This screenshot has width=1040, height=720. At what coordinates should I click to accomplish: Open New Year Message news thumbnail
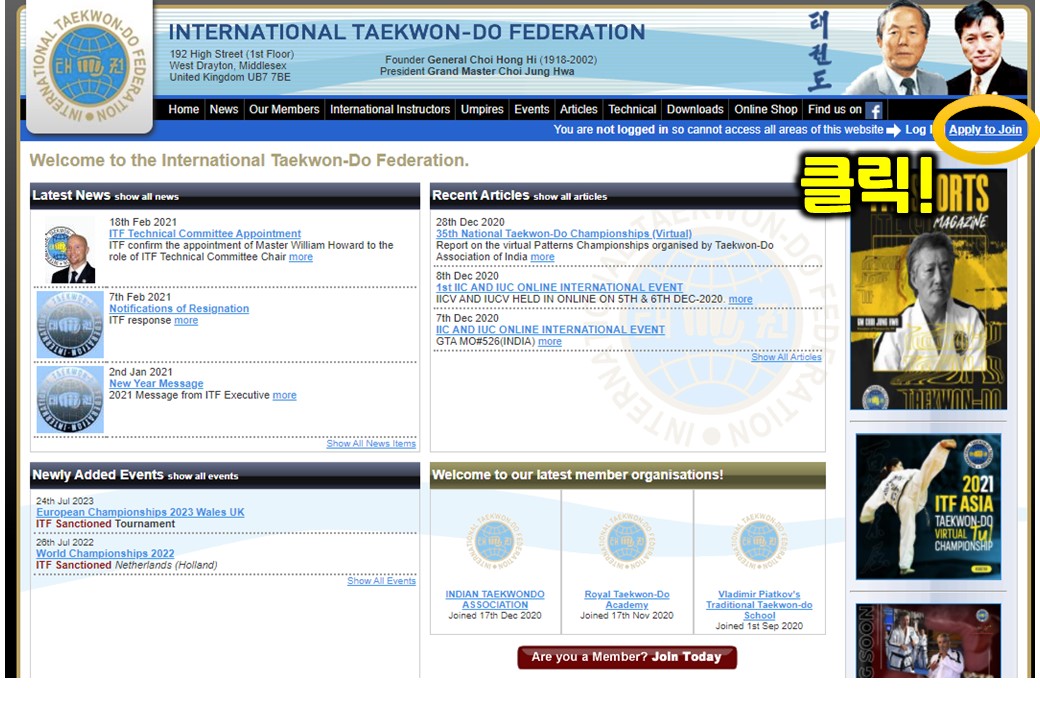point(70,400)
